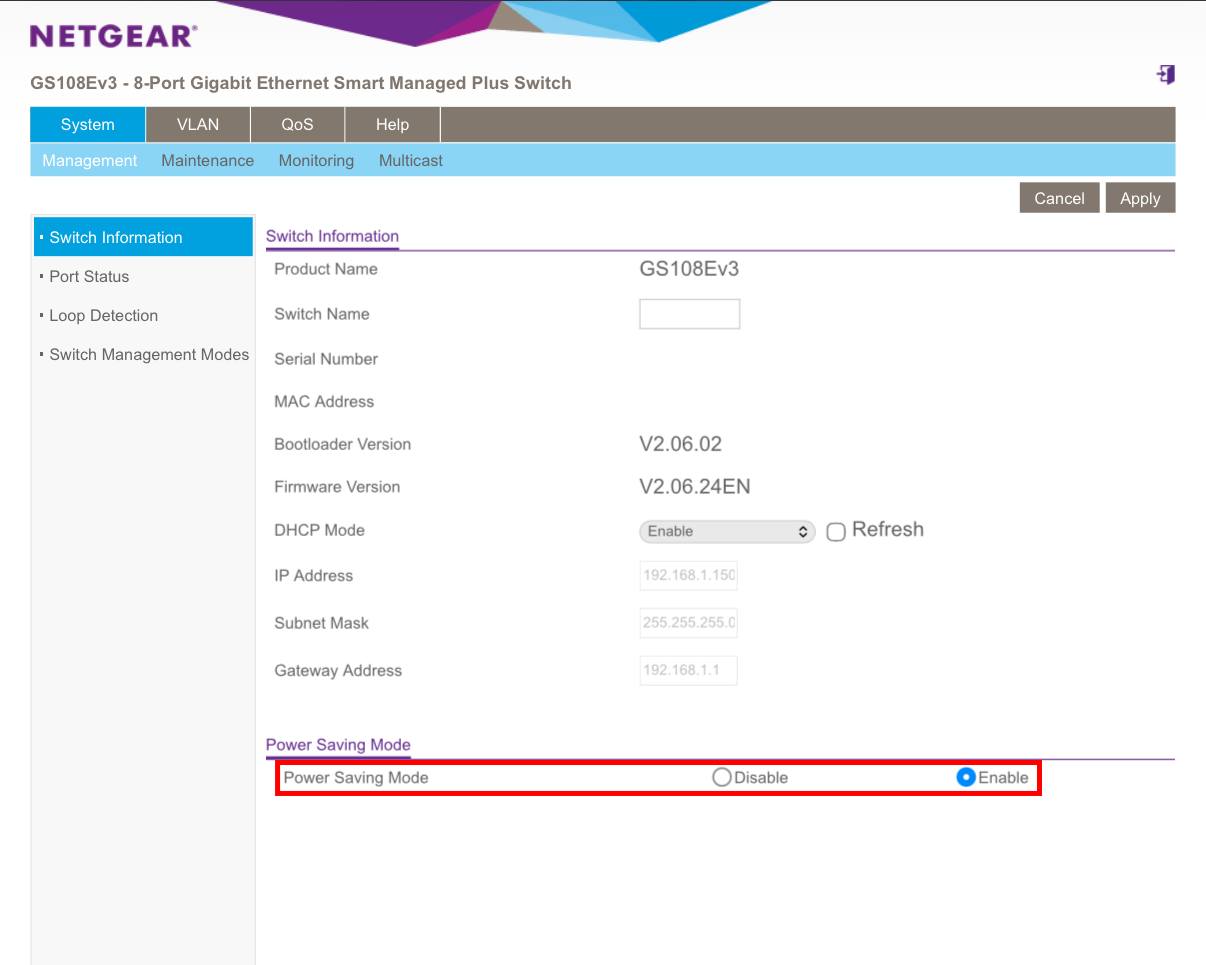
Task: Click the Switch Name input field
Action: tap(689, 314)
